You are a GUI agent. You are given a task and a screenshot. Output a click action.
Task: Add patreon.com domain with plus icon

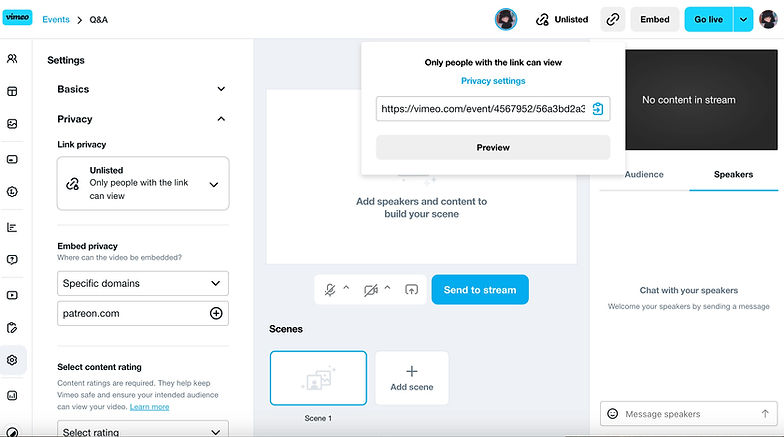point(216,313)
